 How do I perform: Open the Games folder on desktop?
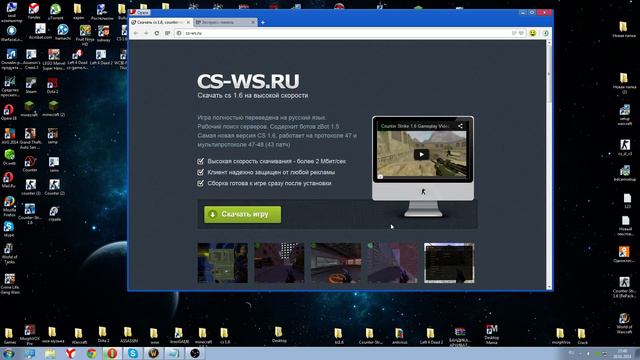[9, 336]
